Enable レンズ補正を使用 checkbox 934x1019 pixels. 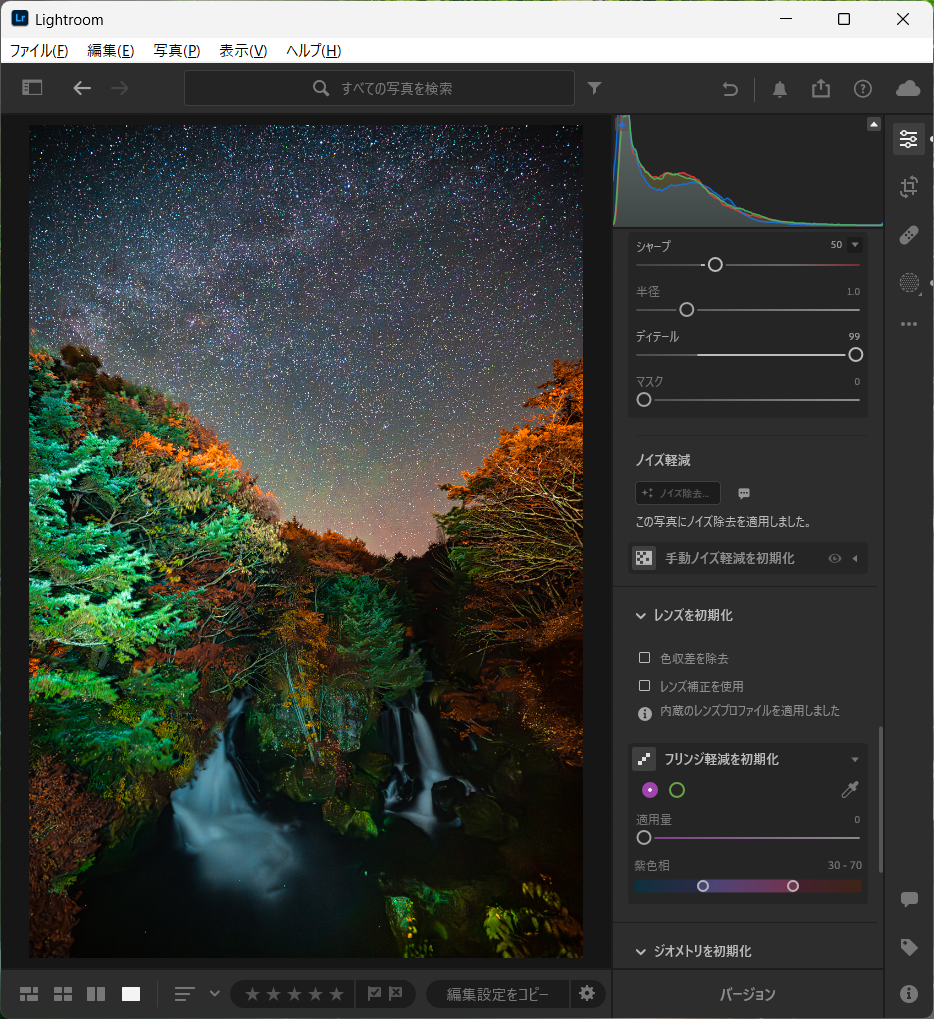(645, 686)
